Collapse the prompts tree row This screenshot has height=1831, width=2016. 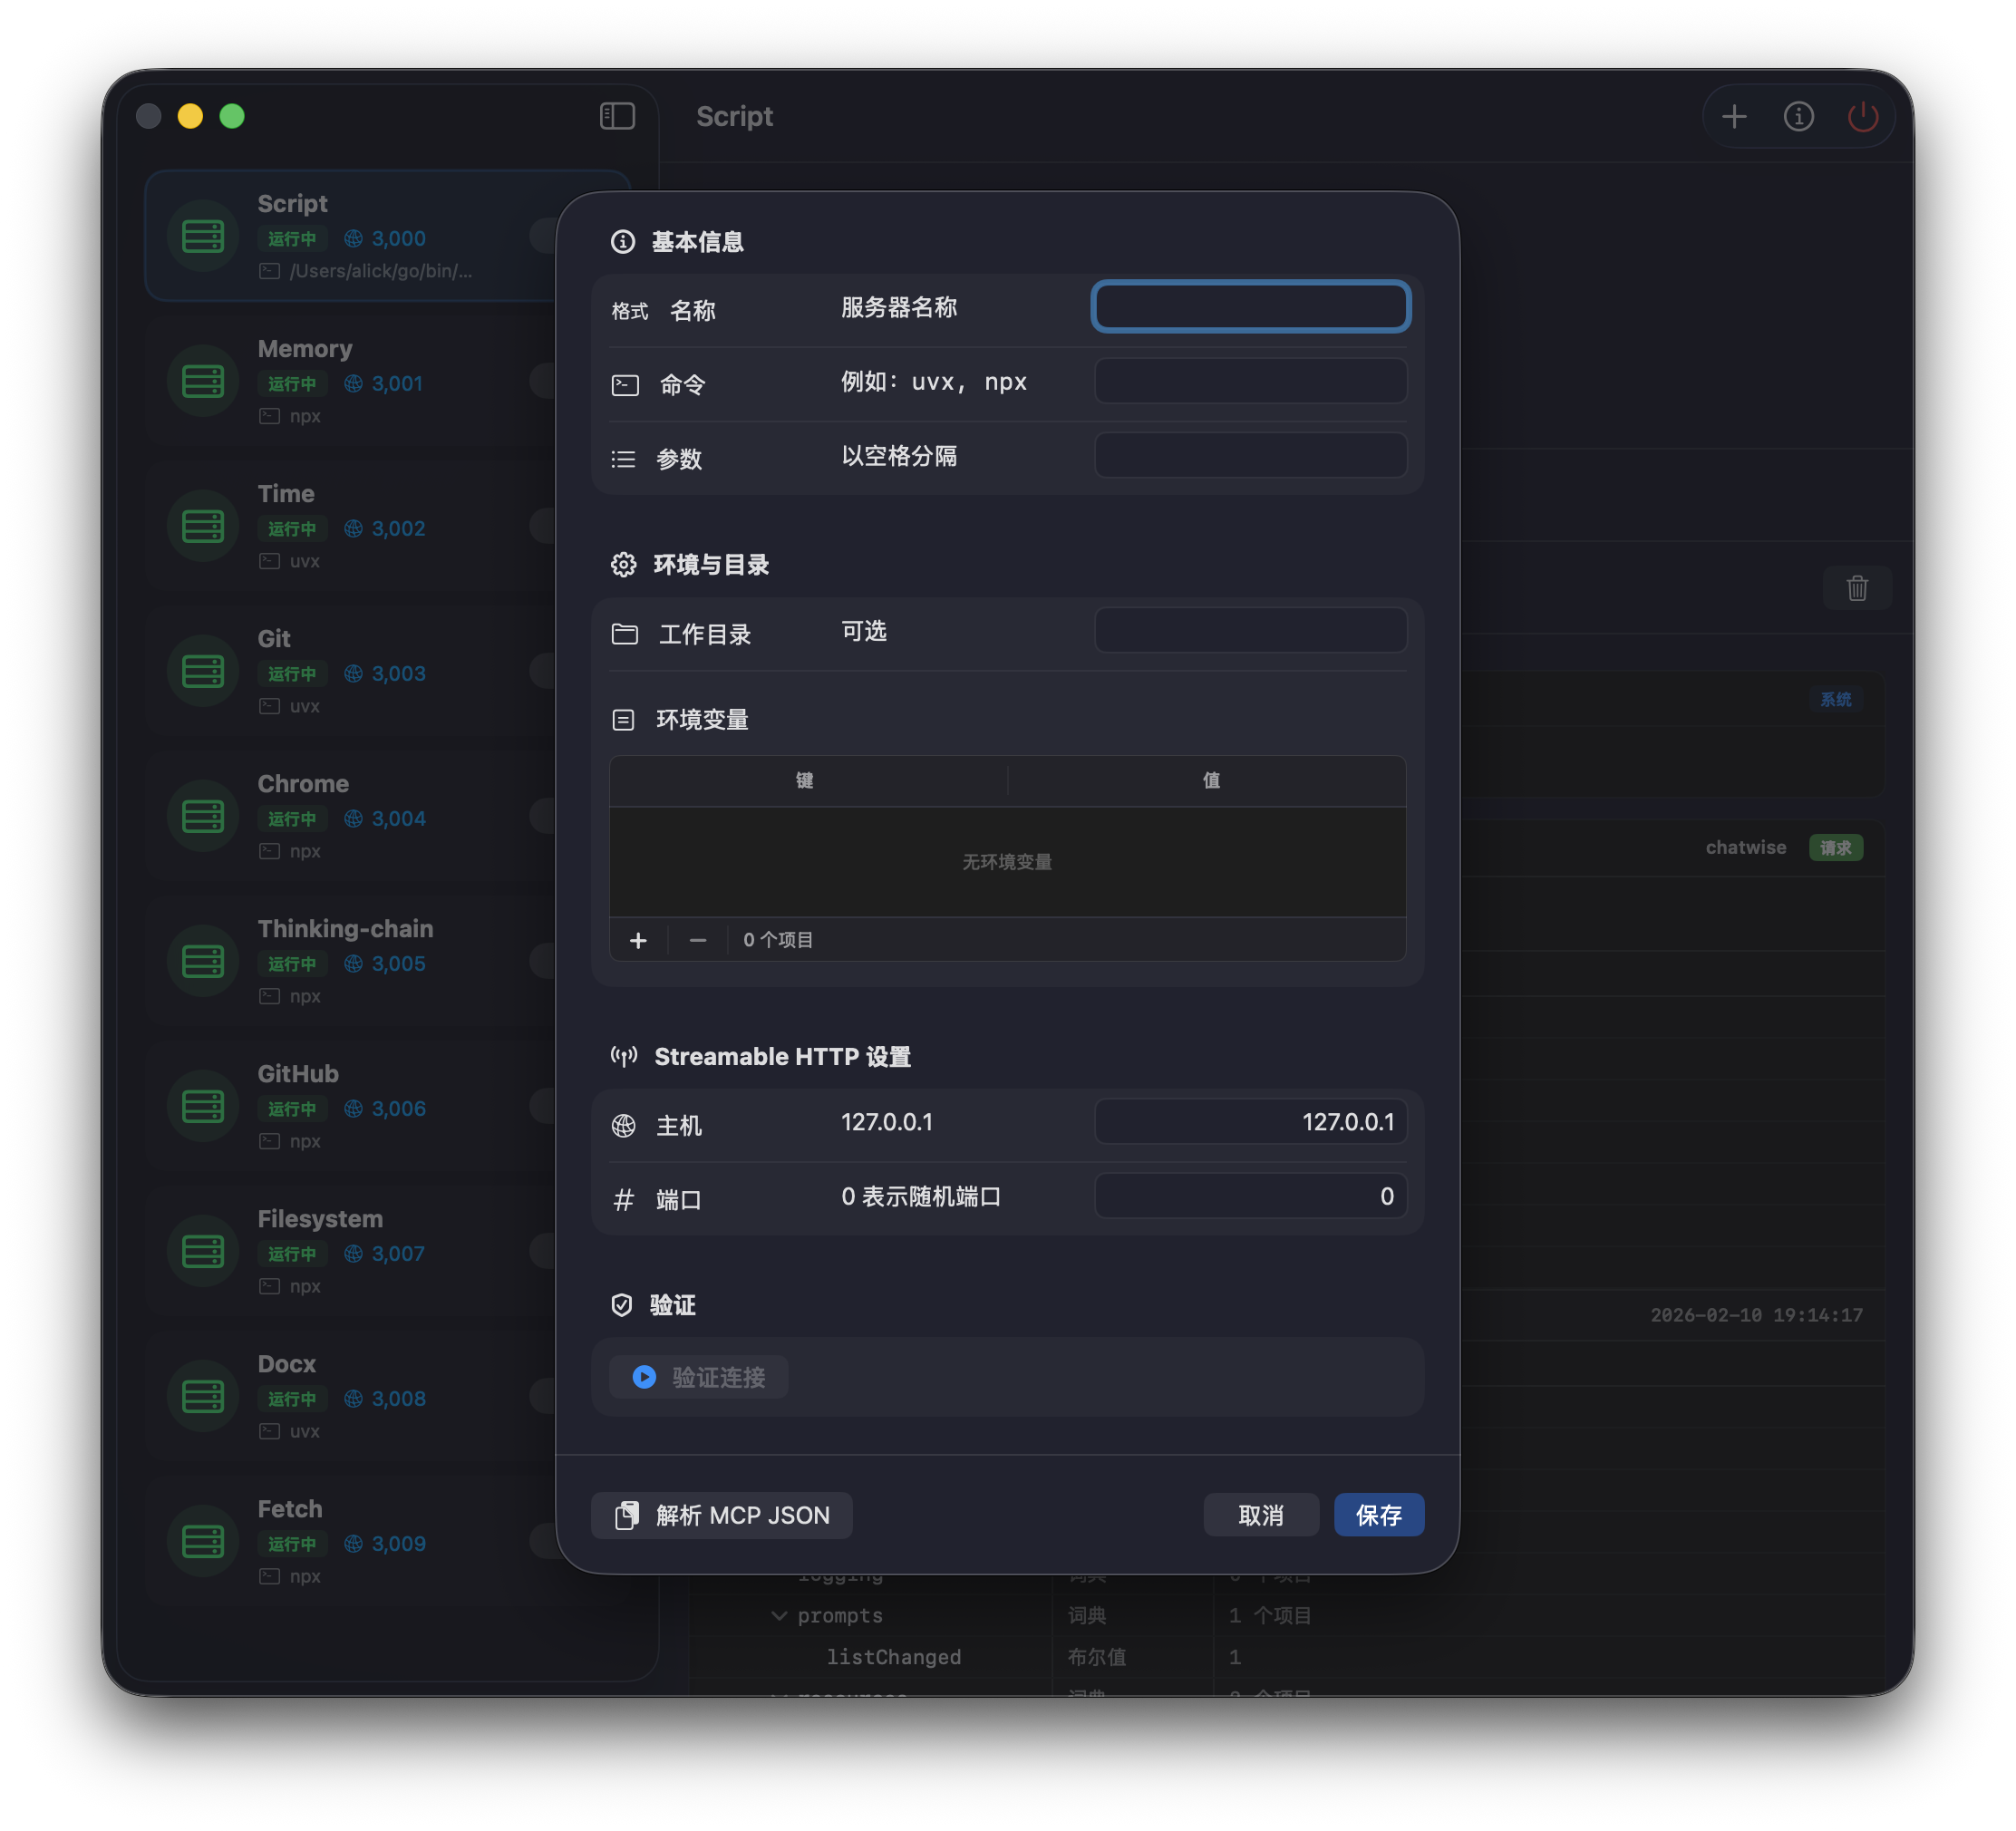[x=779, y=1616]
